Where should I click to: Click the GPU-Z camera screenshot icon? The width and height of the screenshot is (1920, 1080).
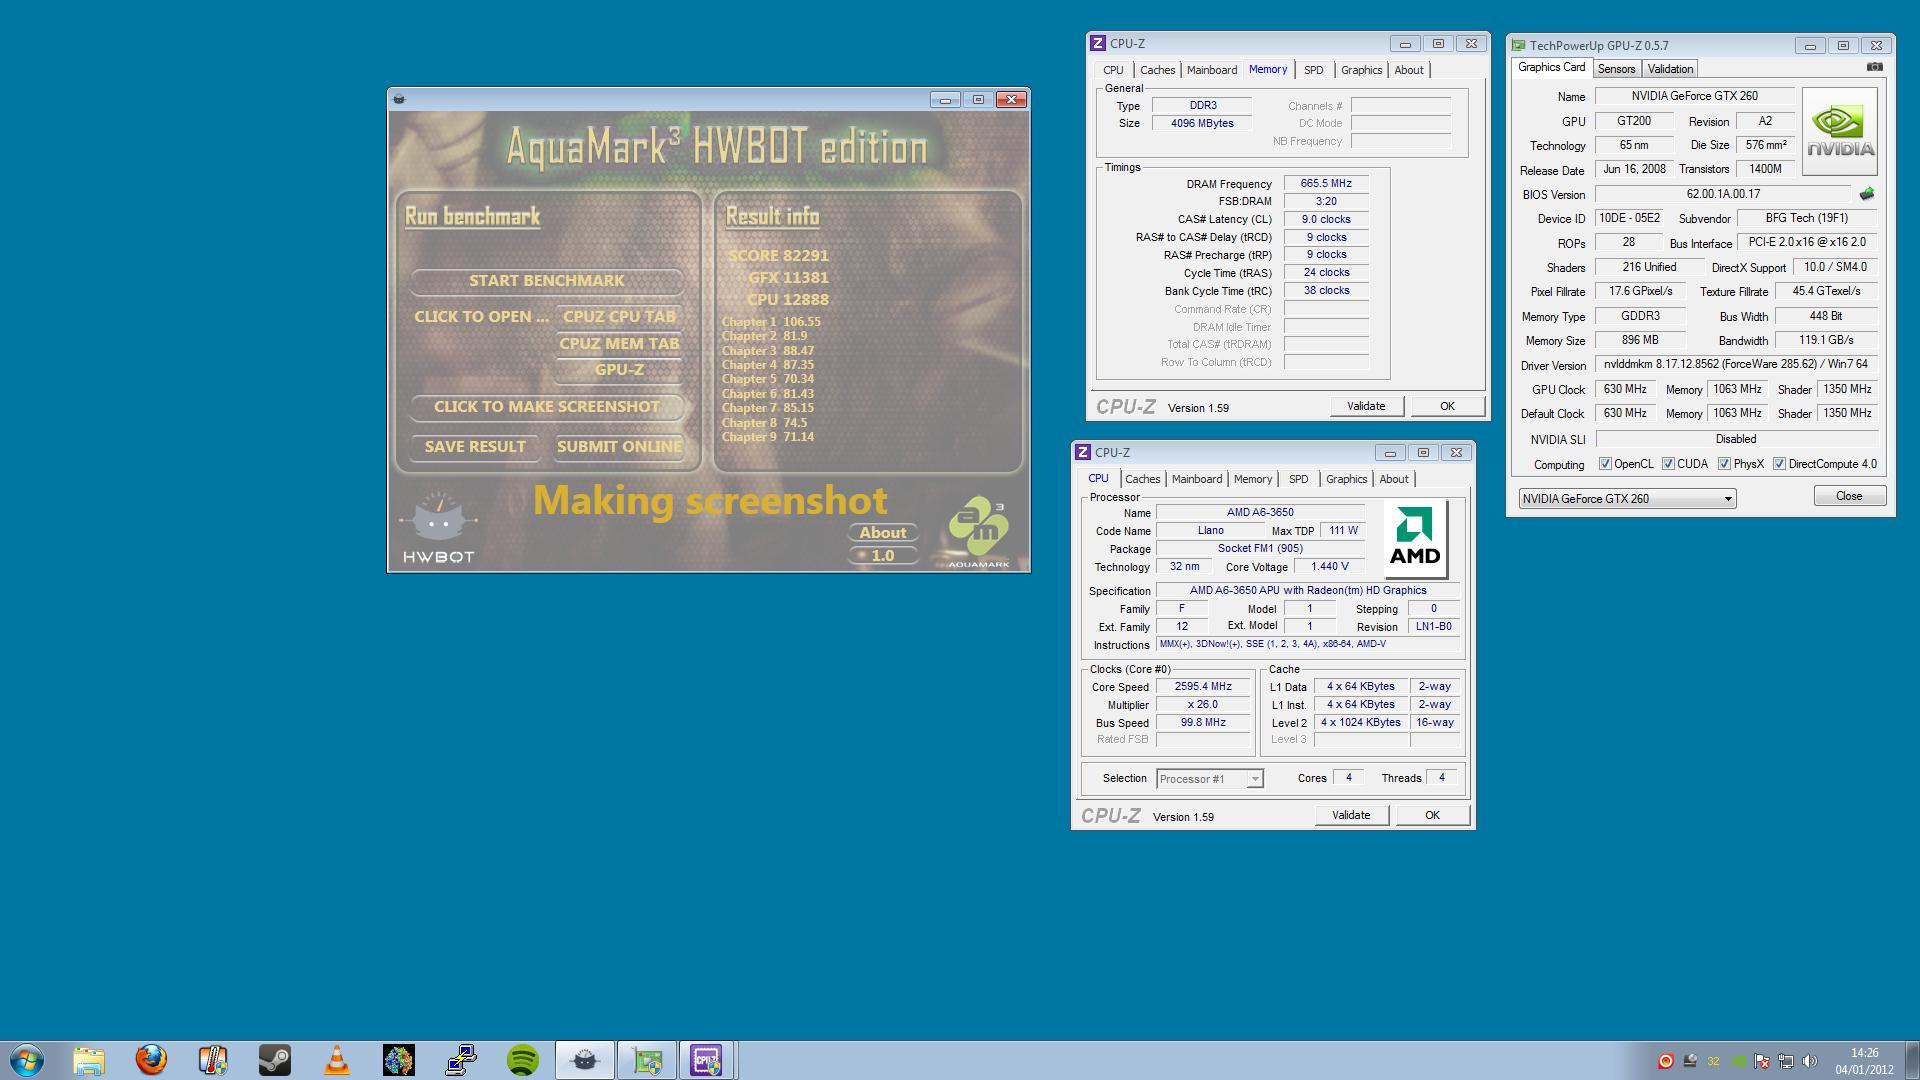tap(1875, 67)
